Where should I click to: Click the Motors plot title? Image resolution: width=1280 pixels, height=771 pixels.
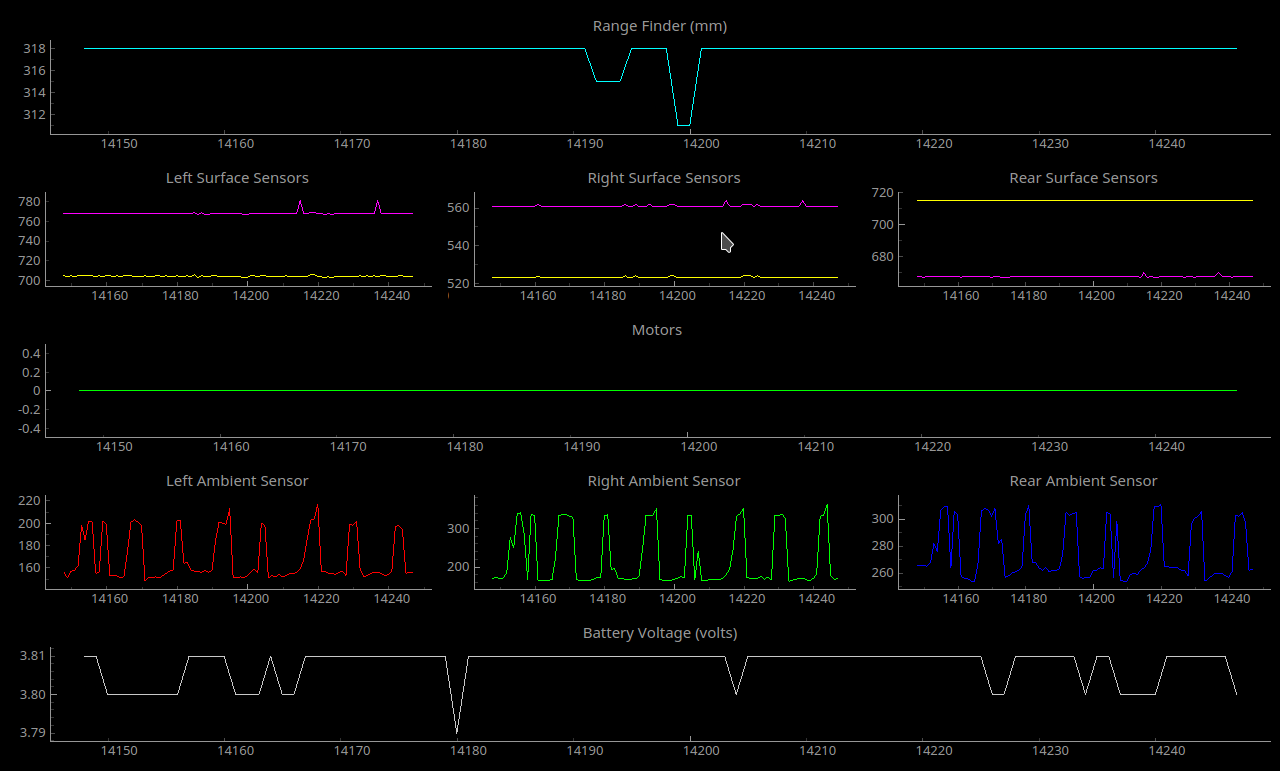tap(657, 330)
